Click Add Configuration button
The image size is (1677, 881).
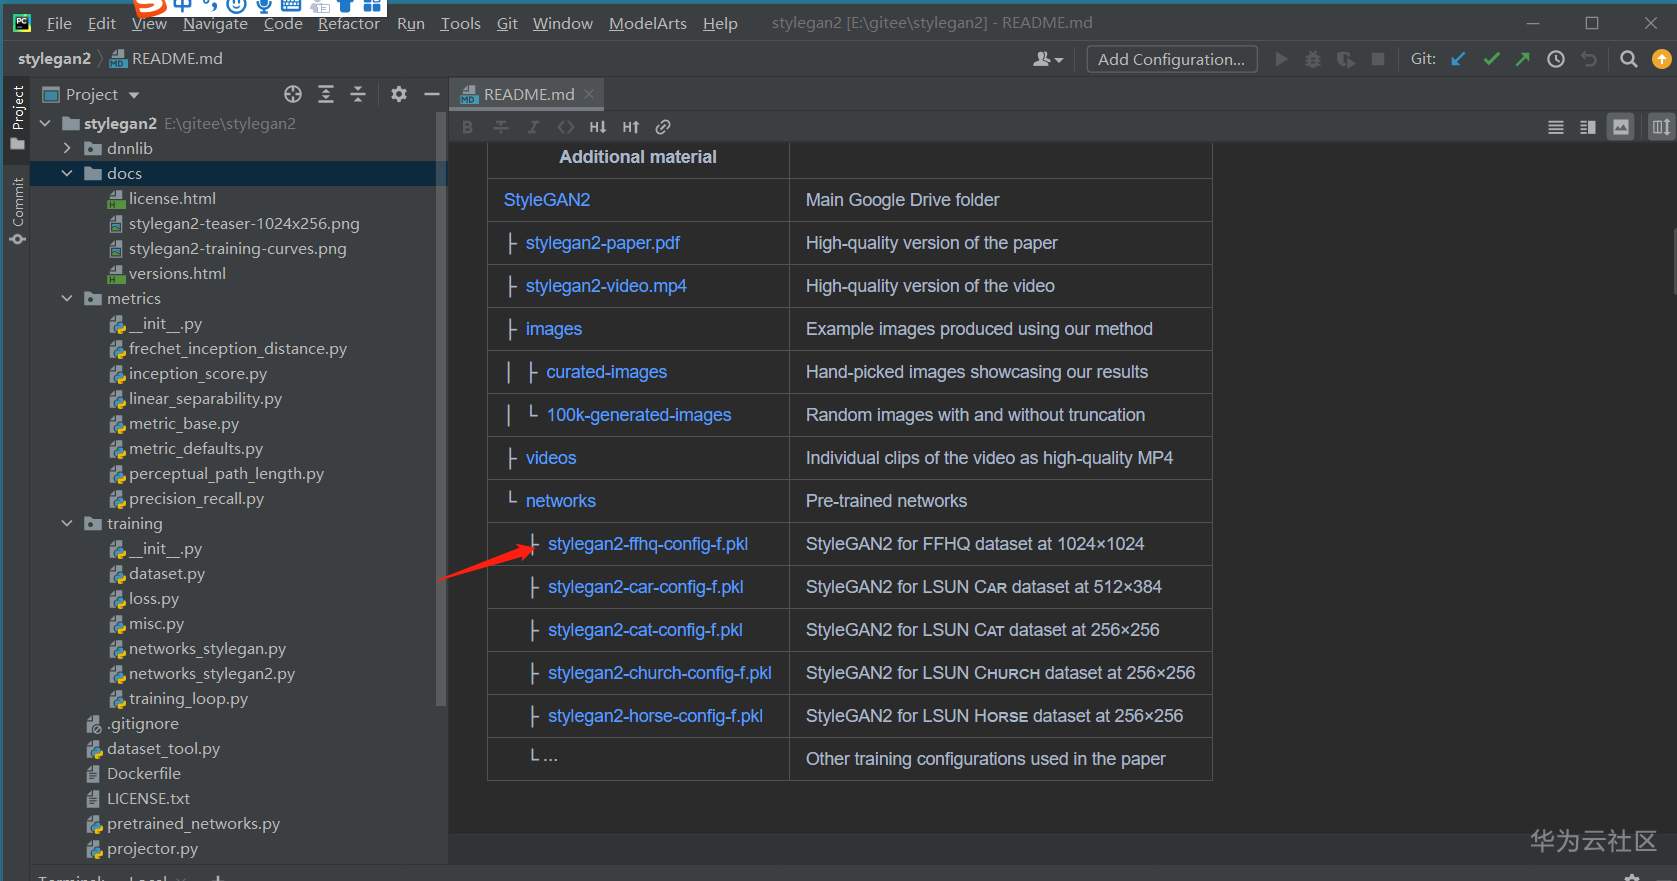click(x=1170, y=59)
